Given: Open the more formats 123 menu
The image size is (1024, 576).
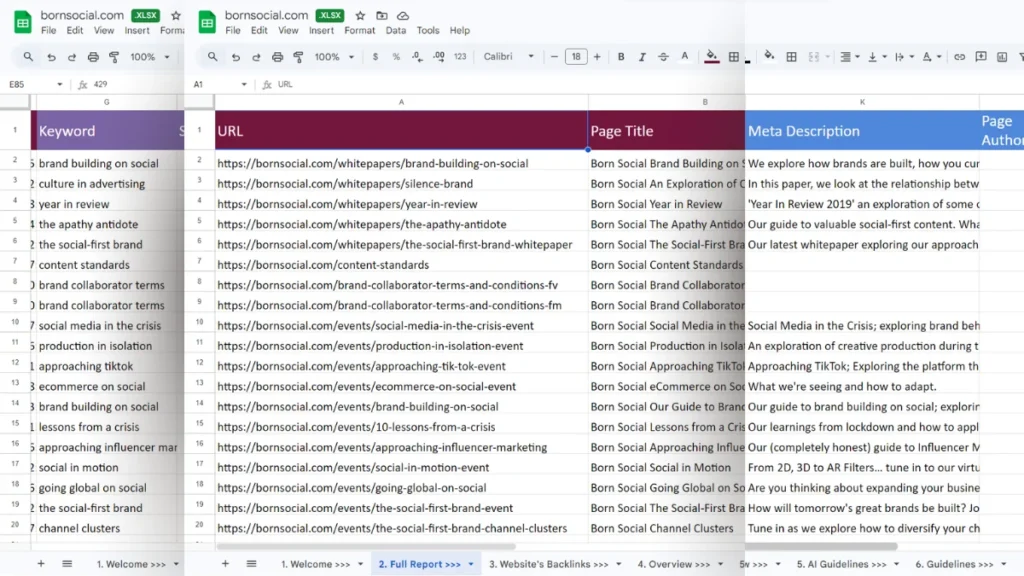Looking at the screenshot, I should [x=460, y=57].
